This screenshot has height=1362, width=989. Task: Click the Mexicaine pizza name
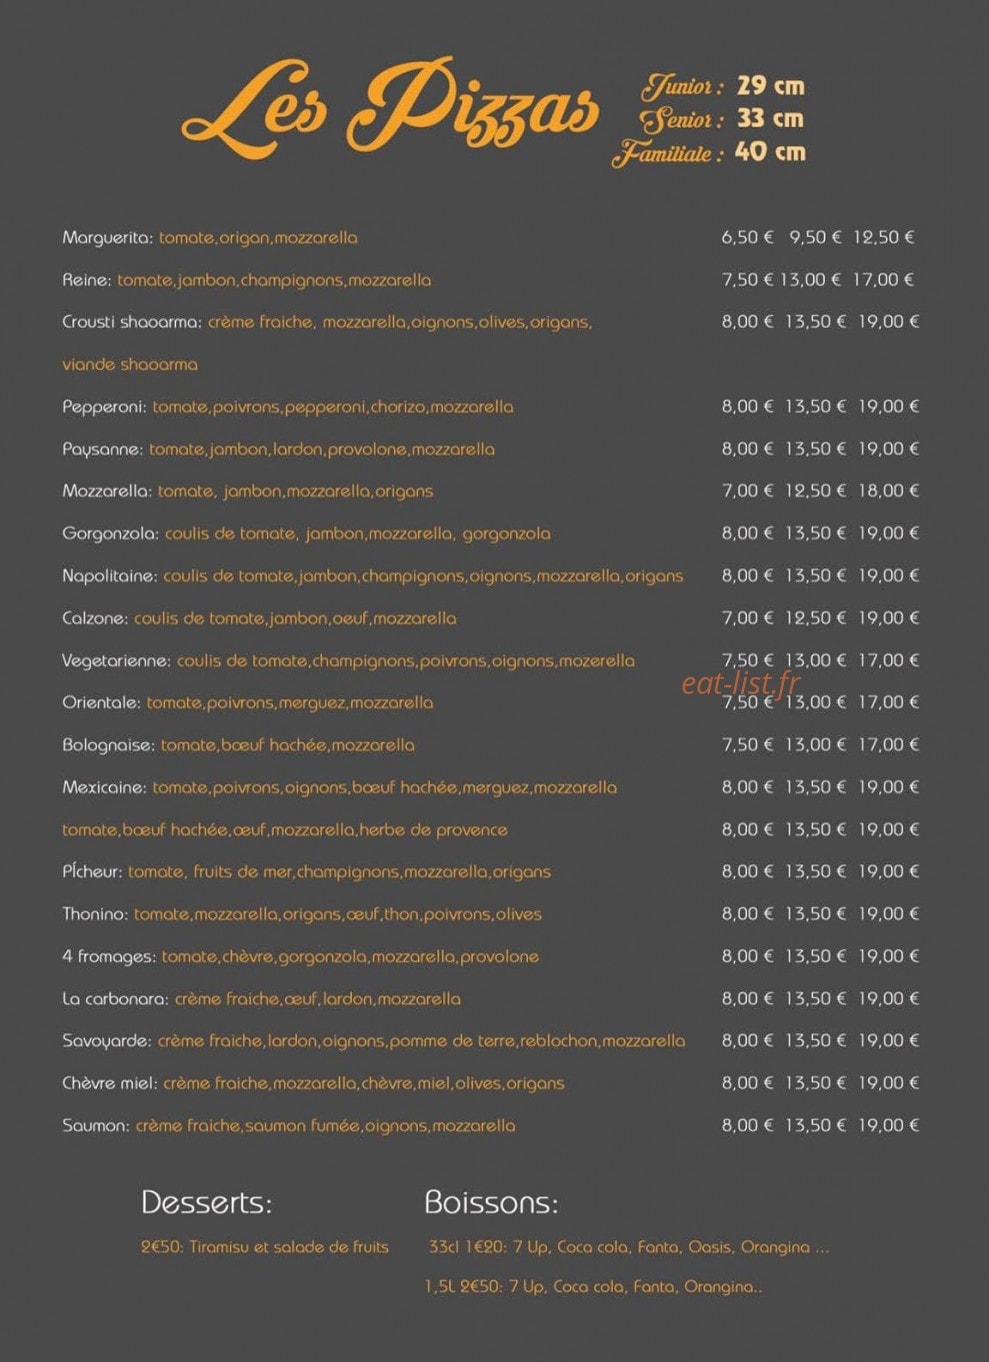click(x=104, y=788)
